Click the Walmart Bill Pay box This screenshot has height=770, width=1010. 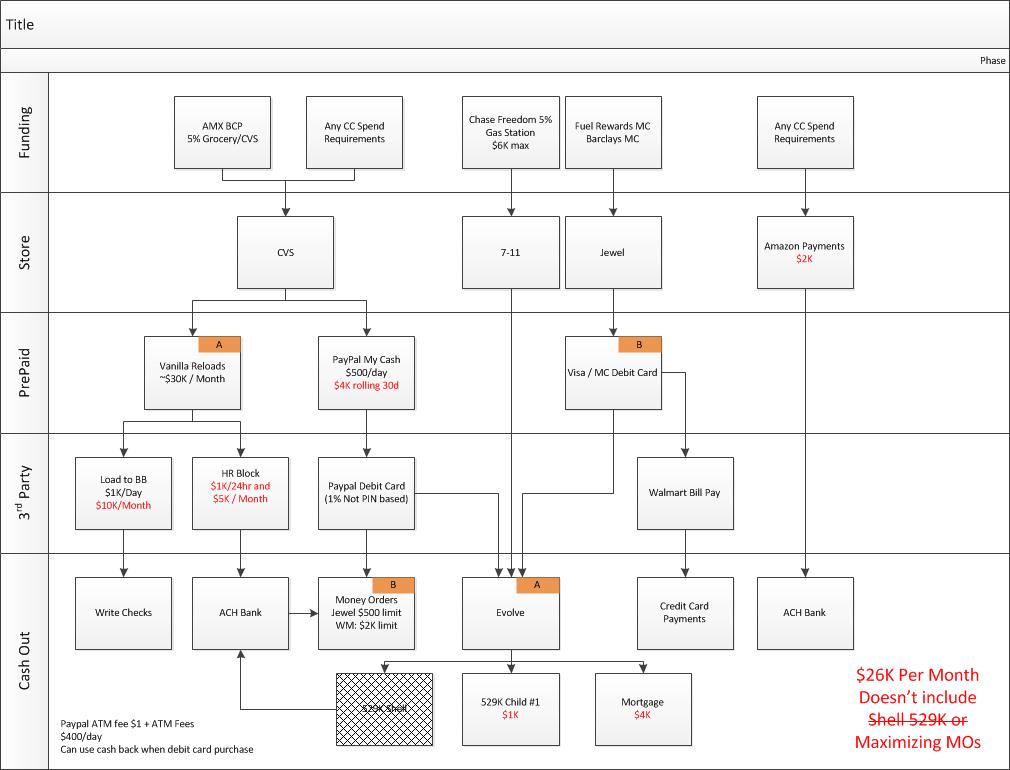685,494
